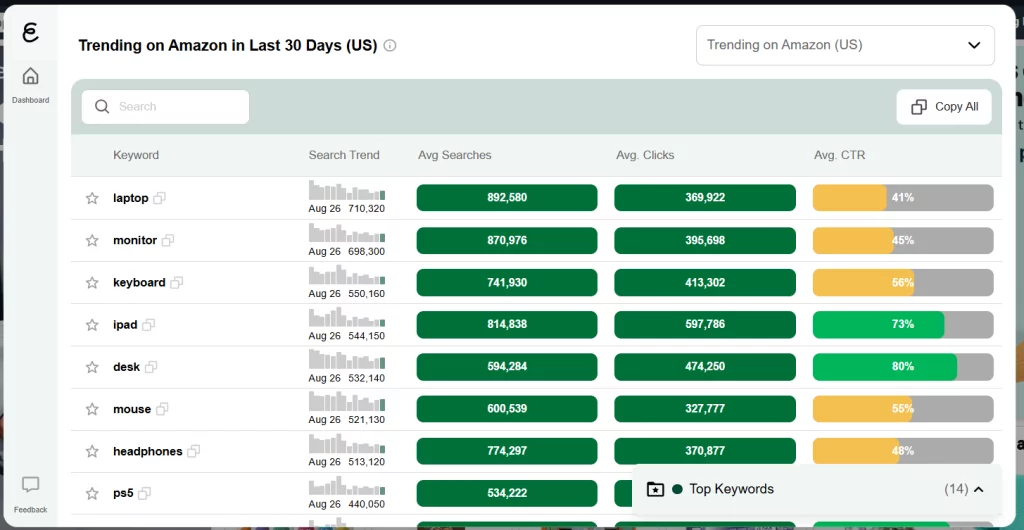Image resolution: width=1024 pixels, height=530 pixels.
Task: Star the monitor keyword
Action: pos(92,240)
